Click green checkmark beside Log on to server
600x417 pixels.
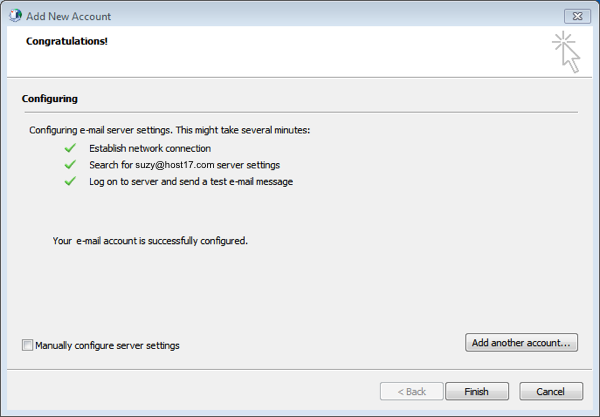tap(70, 181)
